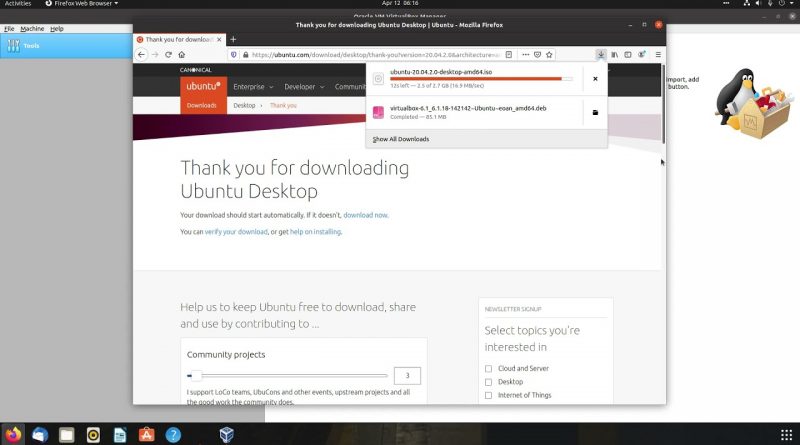Click Activities in top bar
Image resolution: width=800 pixels, height=445 pixels.
(18, 3)
